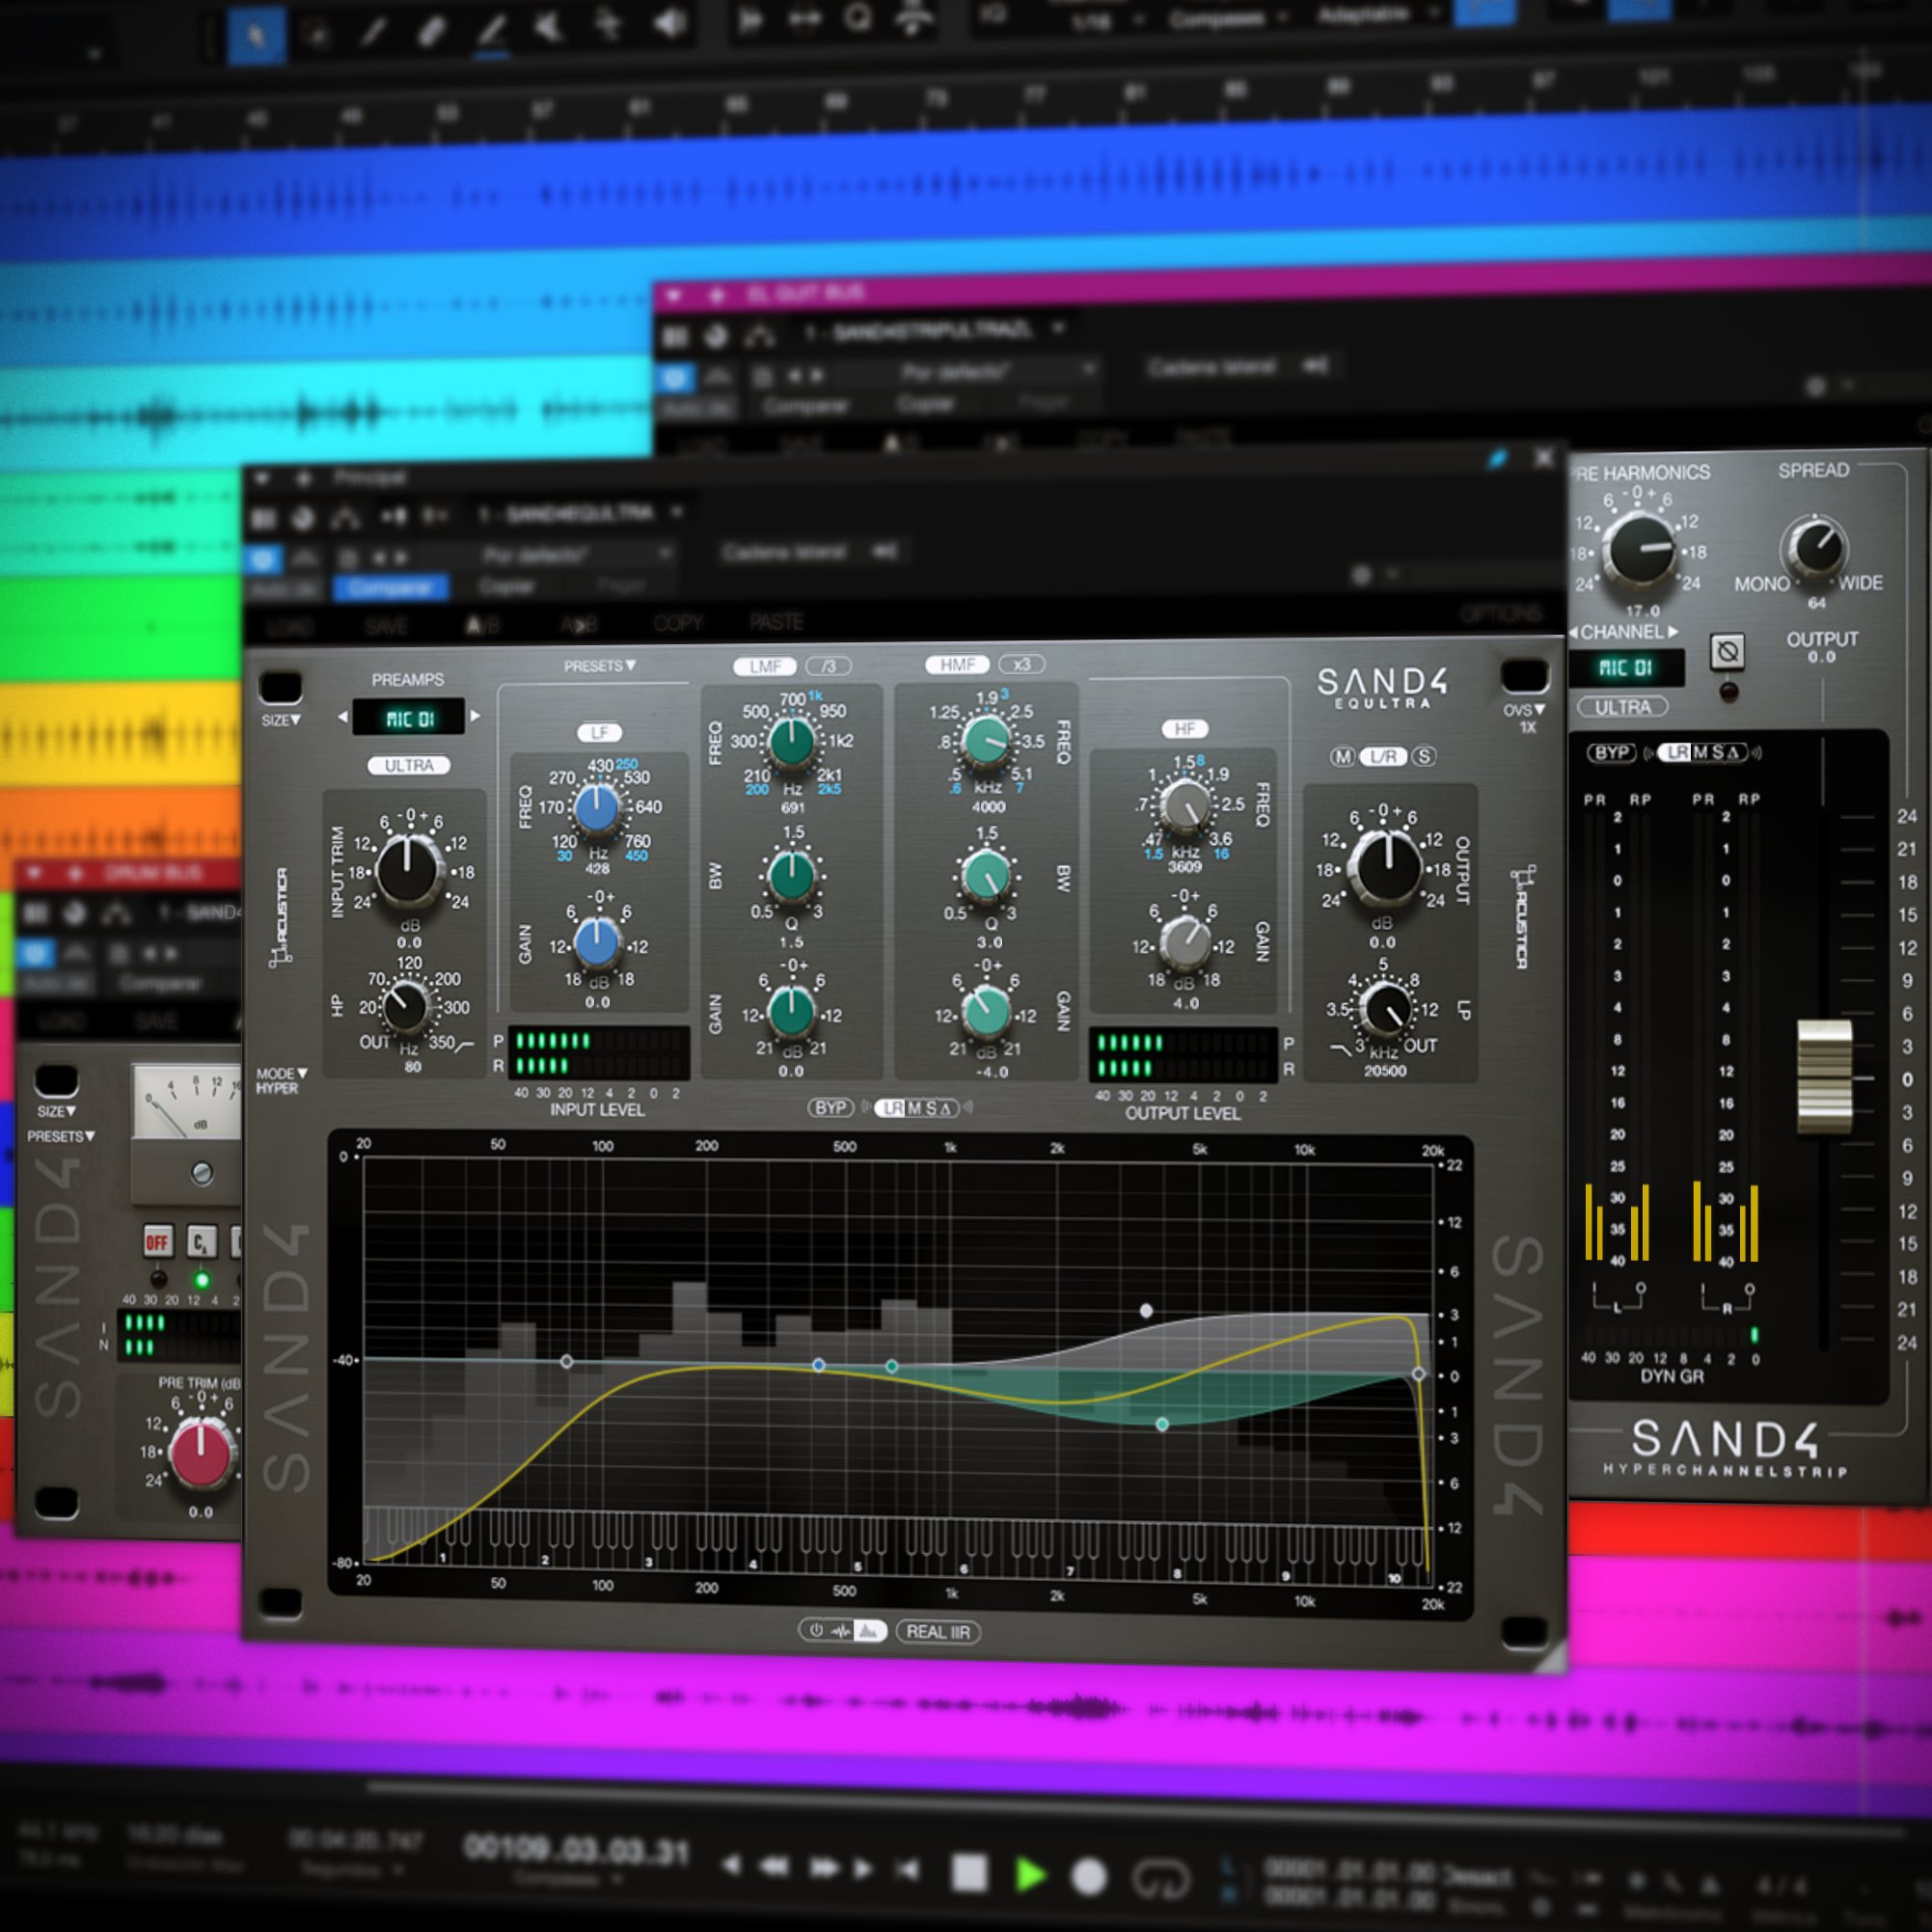Click OPTIONS in EQ plugin menu strip
This screenshot has height=1932, width=1932.
point(1501,614)
